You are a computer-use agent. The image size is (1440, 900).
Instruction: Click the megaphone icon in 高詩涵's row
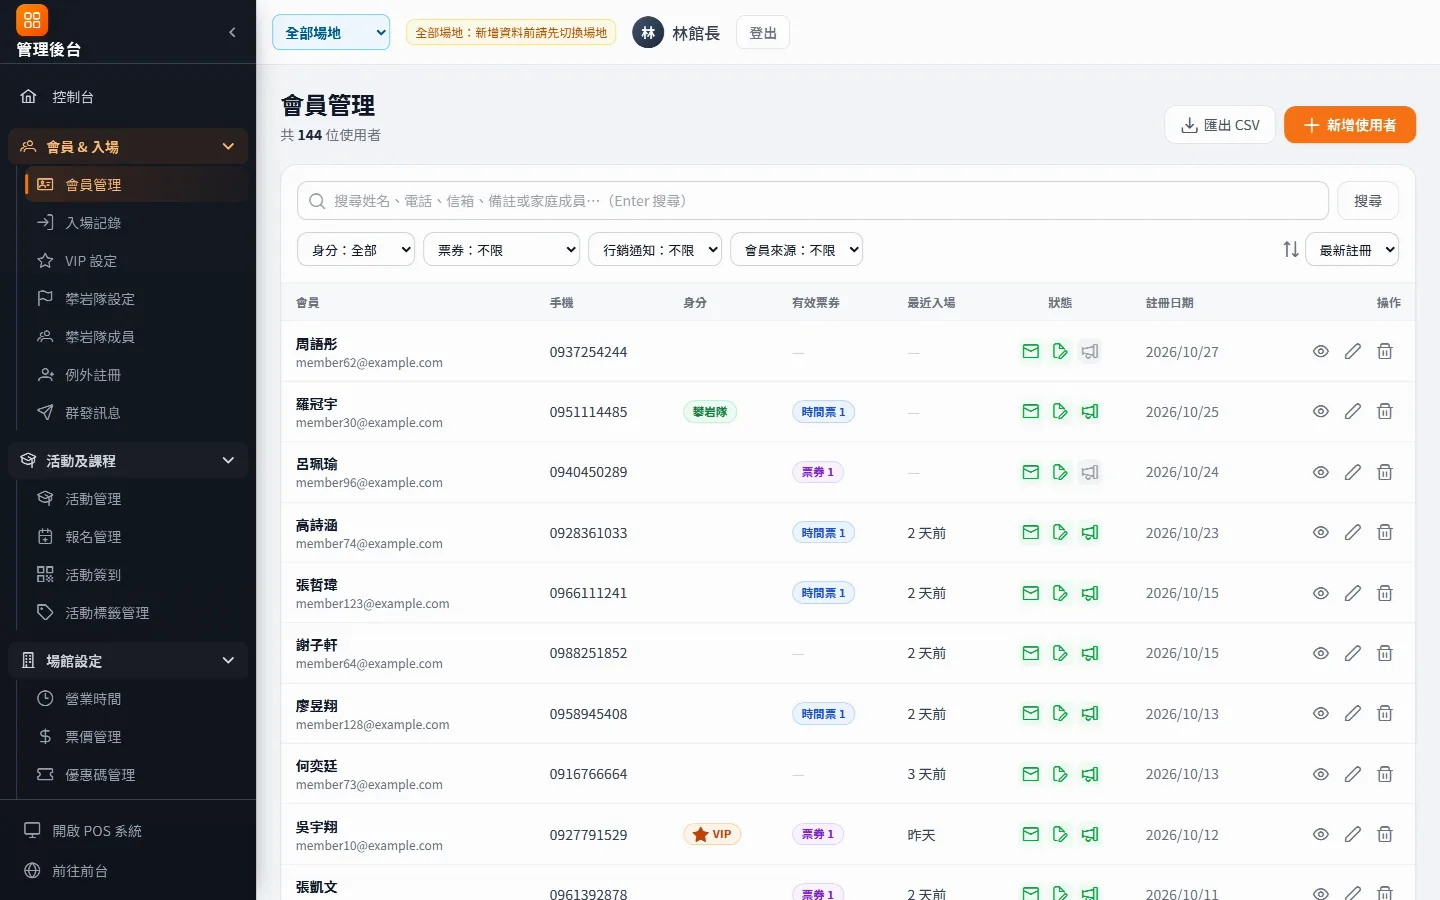tap(1090, 533)
